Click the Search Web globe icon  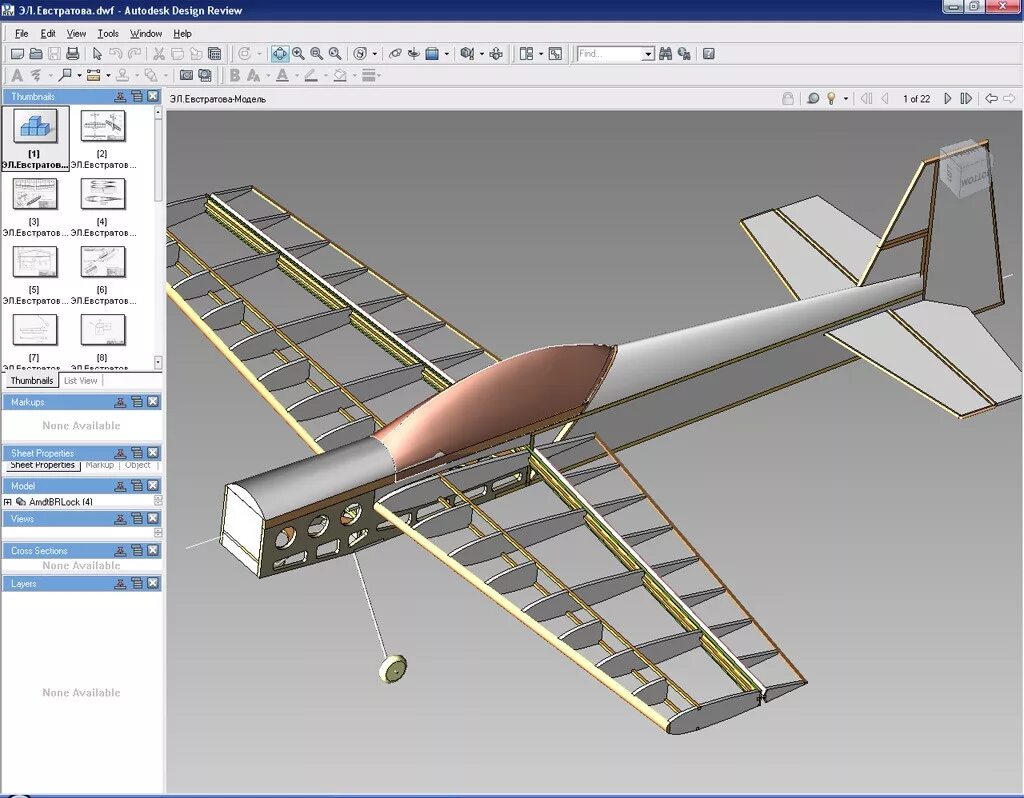(684, 54)
